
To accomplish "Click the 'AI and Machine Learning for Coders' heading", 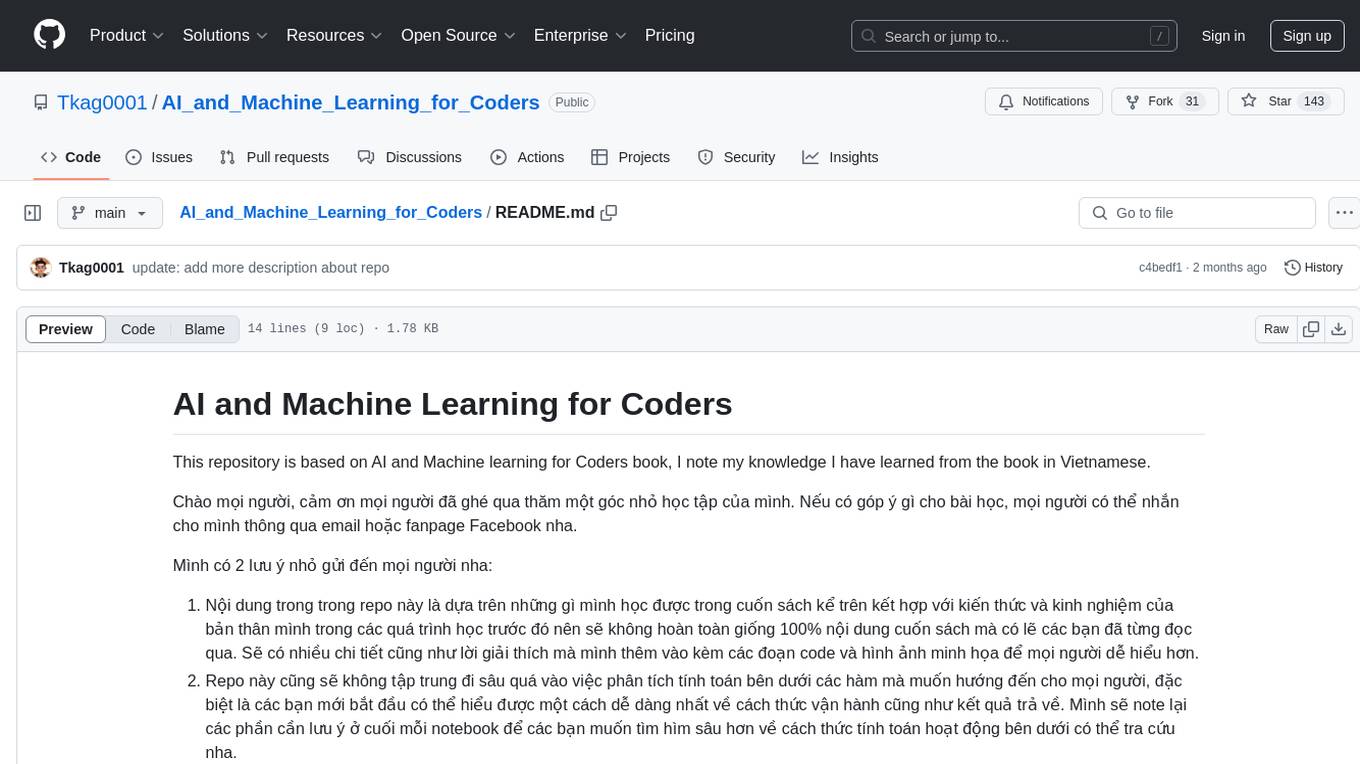I will coord(452,404).
